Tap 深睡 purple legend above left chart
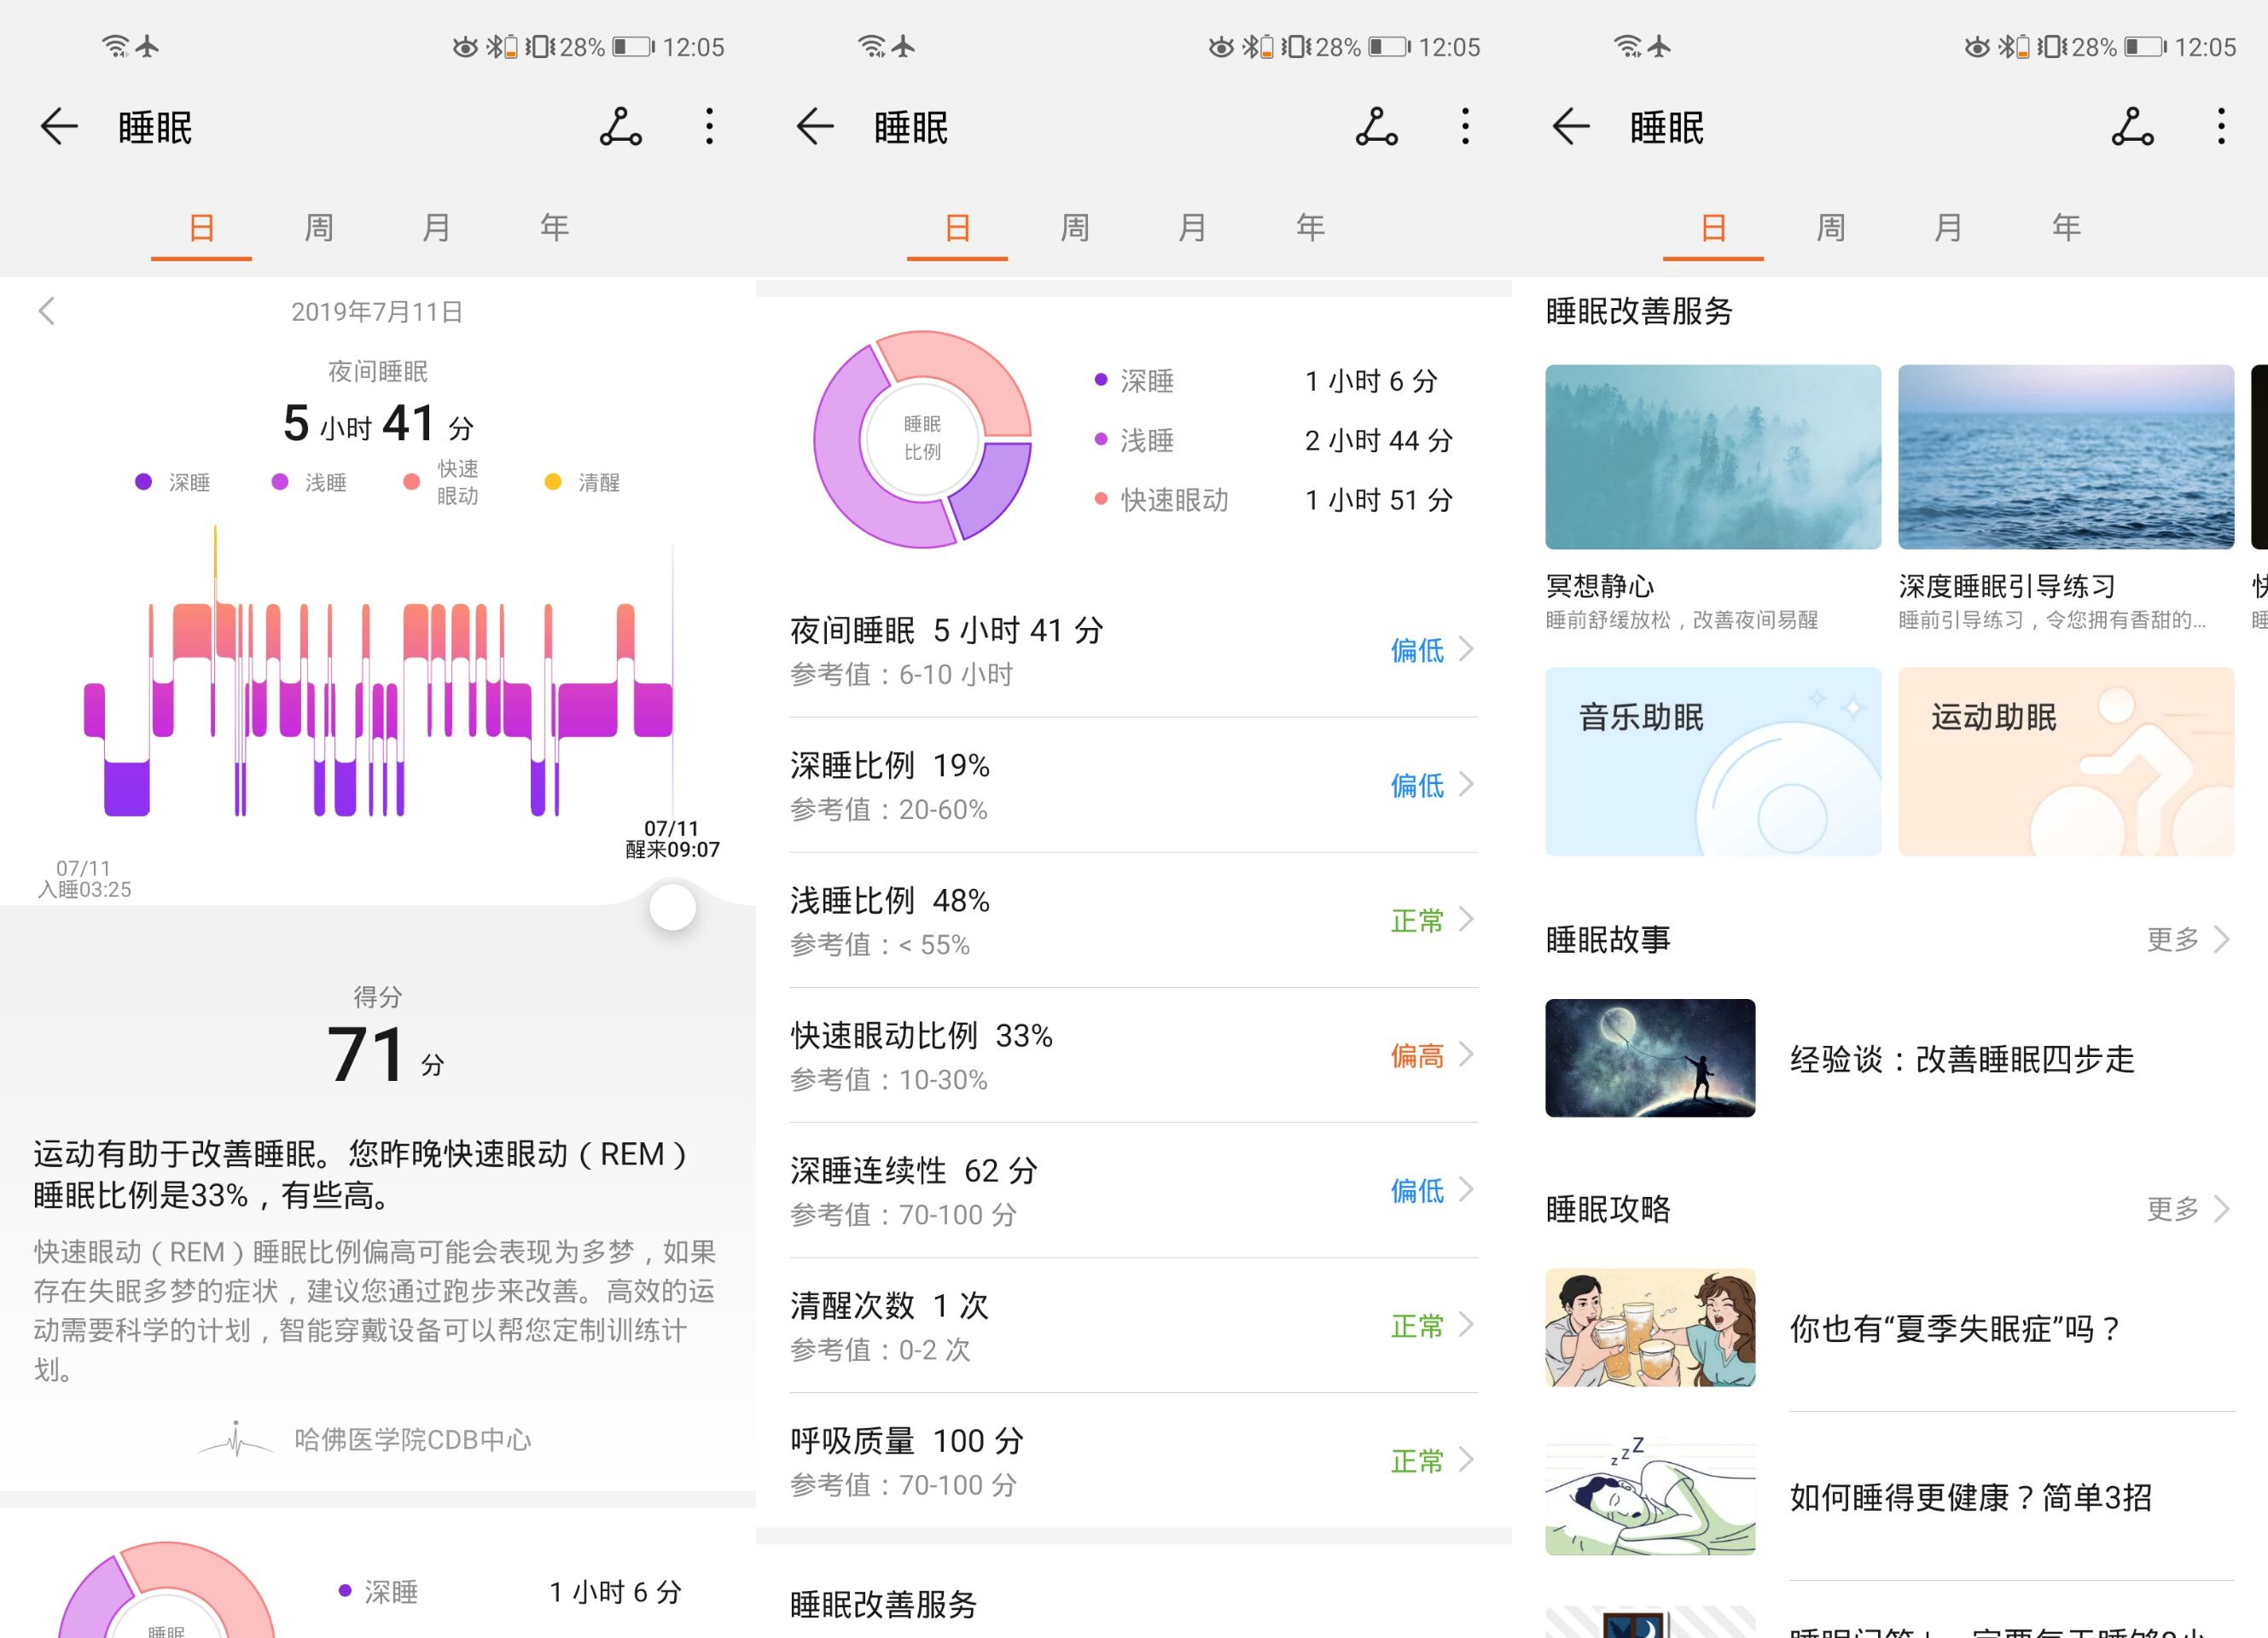This screenshot has width=2268, height=1638. click(x=172, y=482)
